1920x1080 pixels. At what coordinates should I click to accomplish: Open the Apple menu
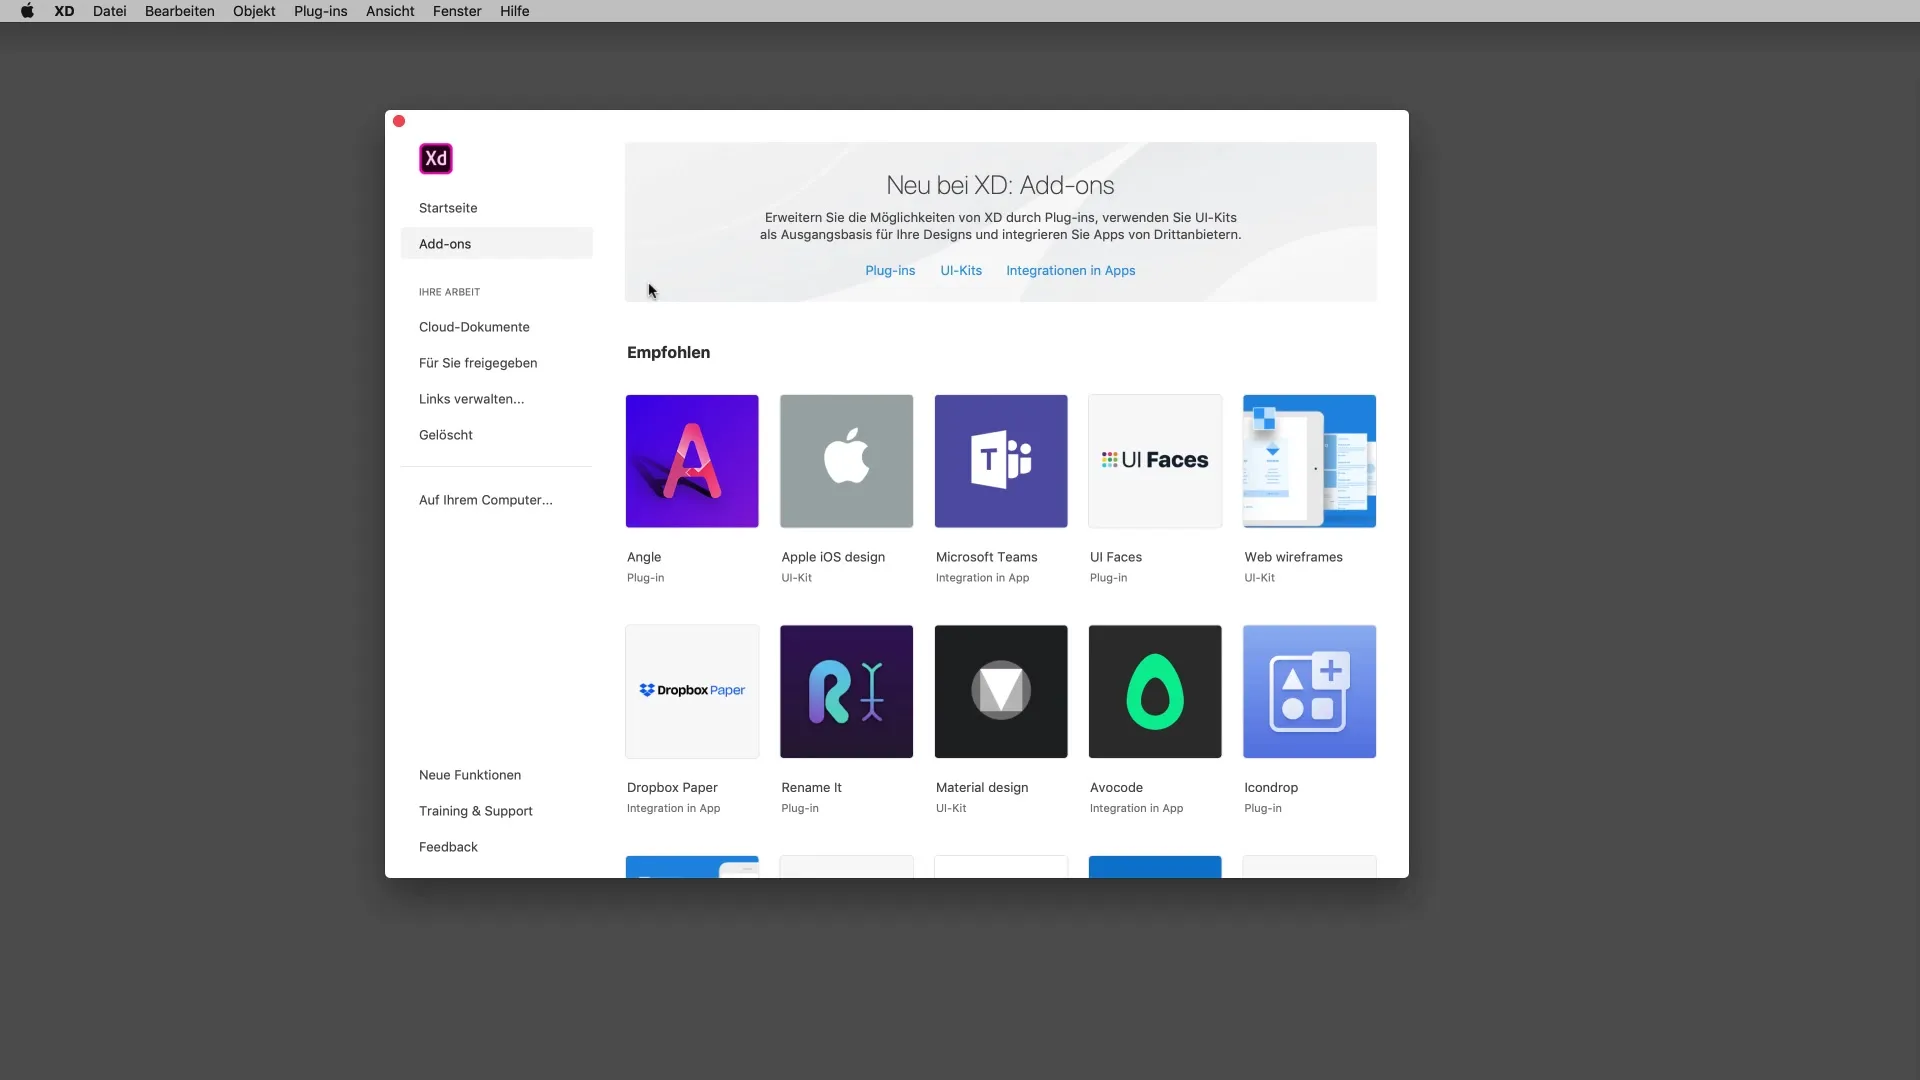tap(27, 11)
